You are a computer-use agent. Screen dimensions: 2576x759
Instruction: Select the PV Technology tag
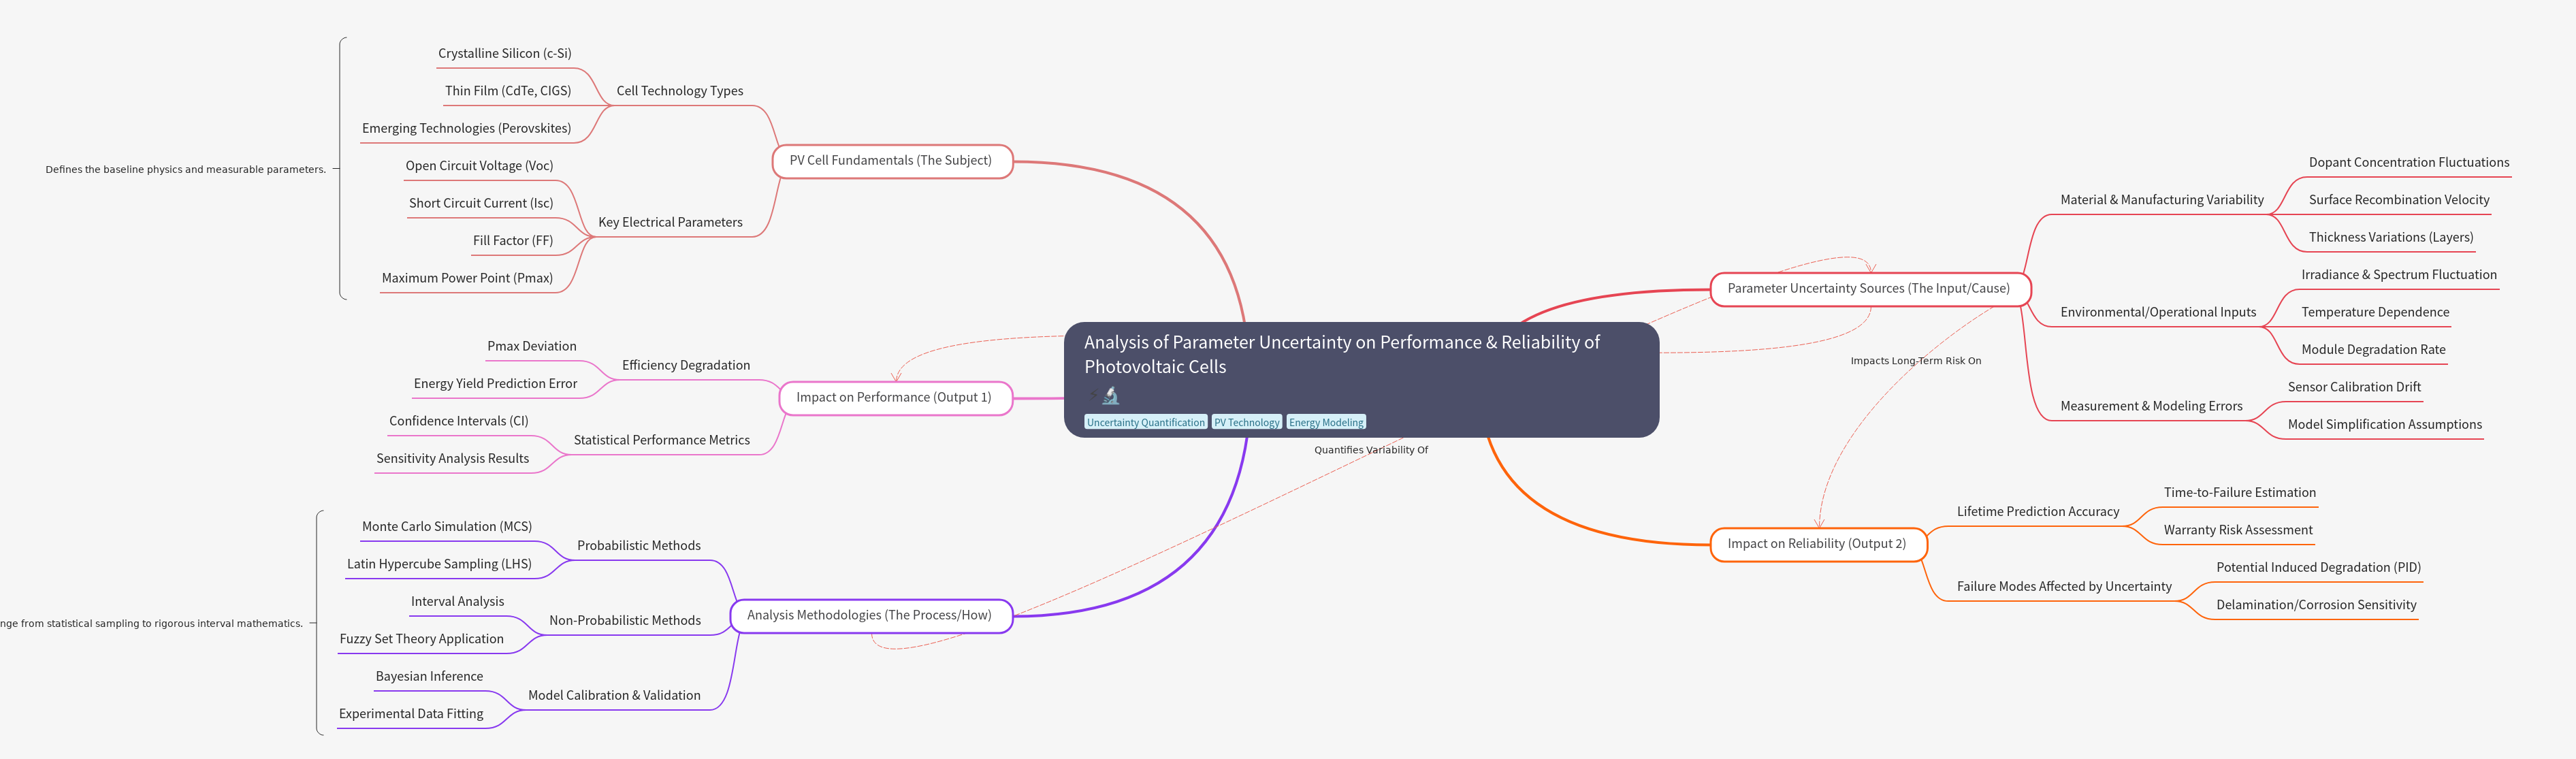(x=1246, y=422)
